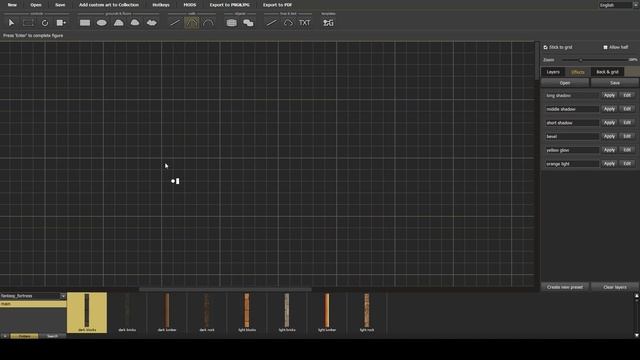This screenshot has width=640, height=360.
Task: Select the TXT text tool
Action: pos(304,23)
